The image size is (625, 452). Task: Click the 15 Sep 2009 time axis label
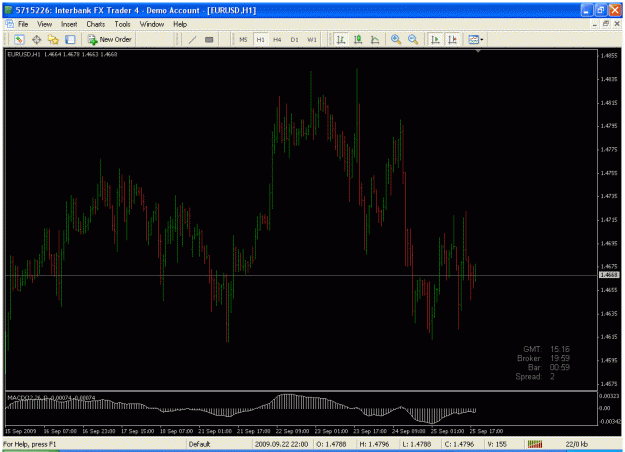click(20, 431)
